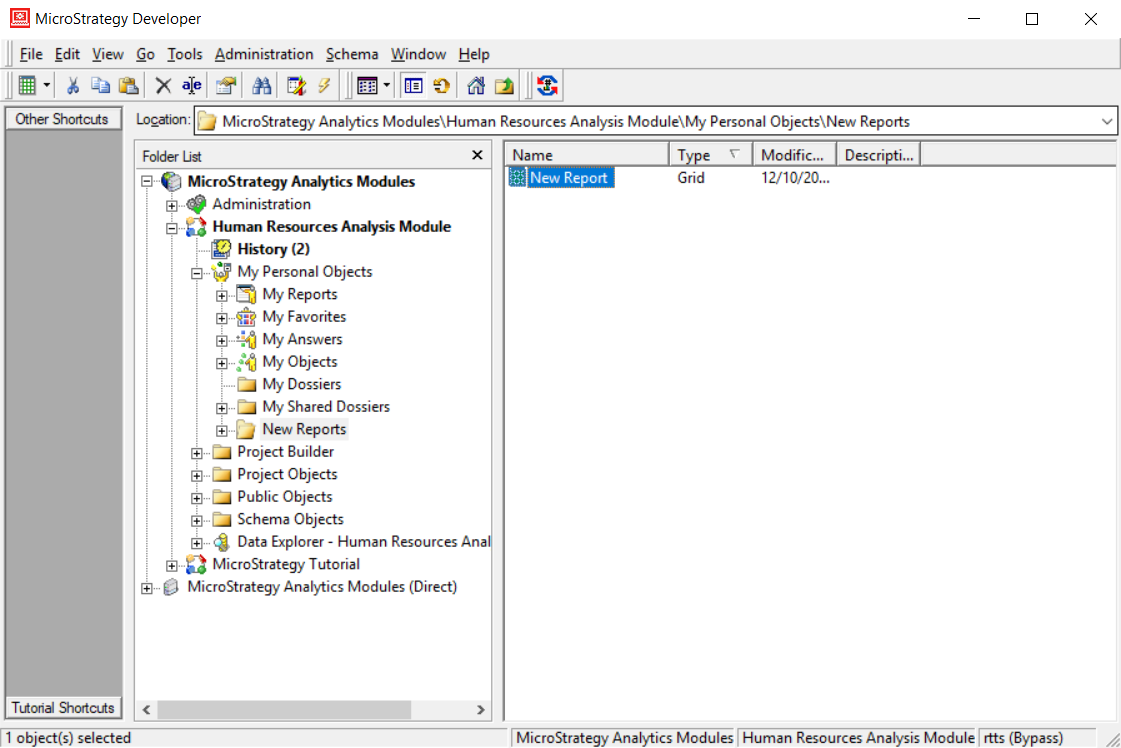The height and width of the screenshot is (748, 1121).
Task: Open the dropdown arrow next to new grid icon
Action: coord(46,86)
